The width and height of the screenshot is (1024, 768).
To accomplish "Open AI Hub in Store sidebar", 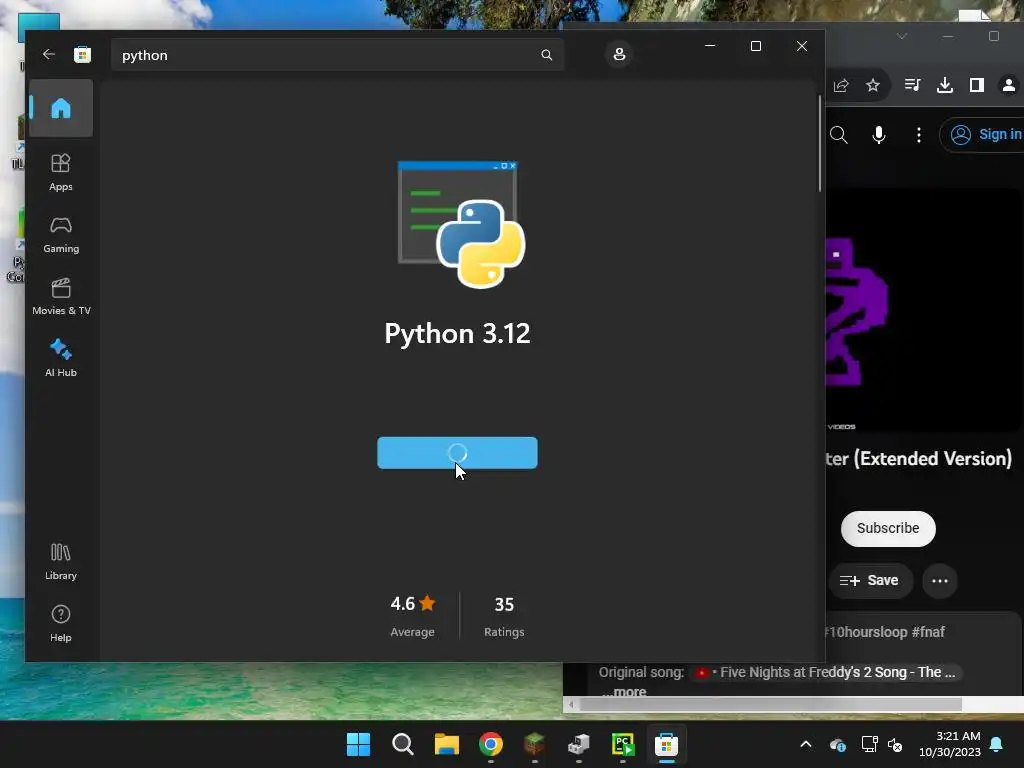I will [61, 358].
